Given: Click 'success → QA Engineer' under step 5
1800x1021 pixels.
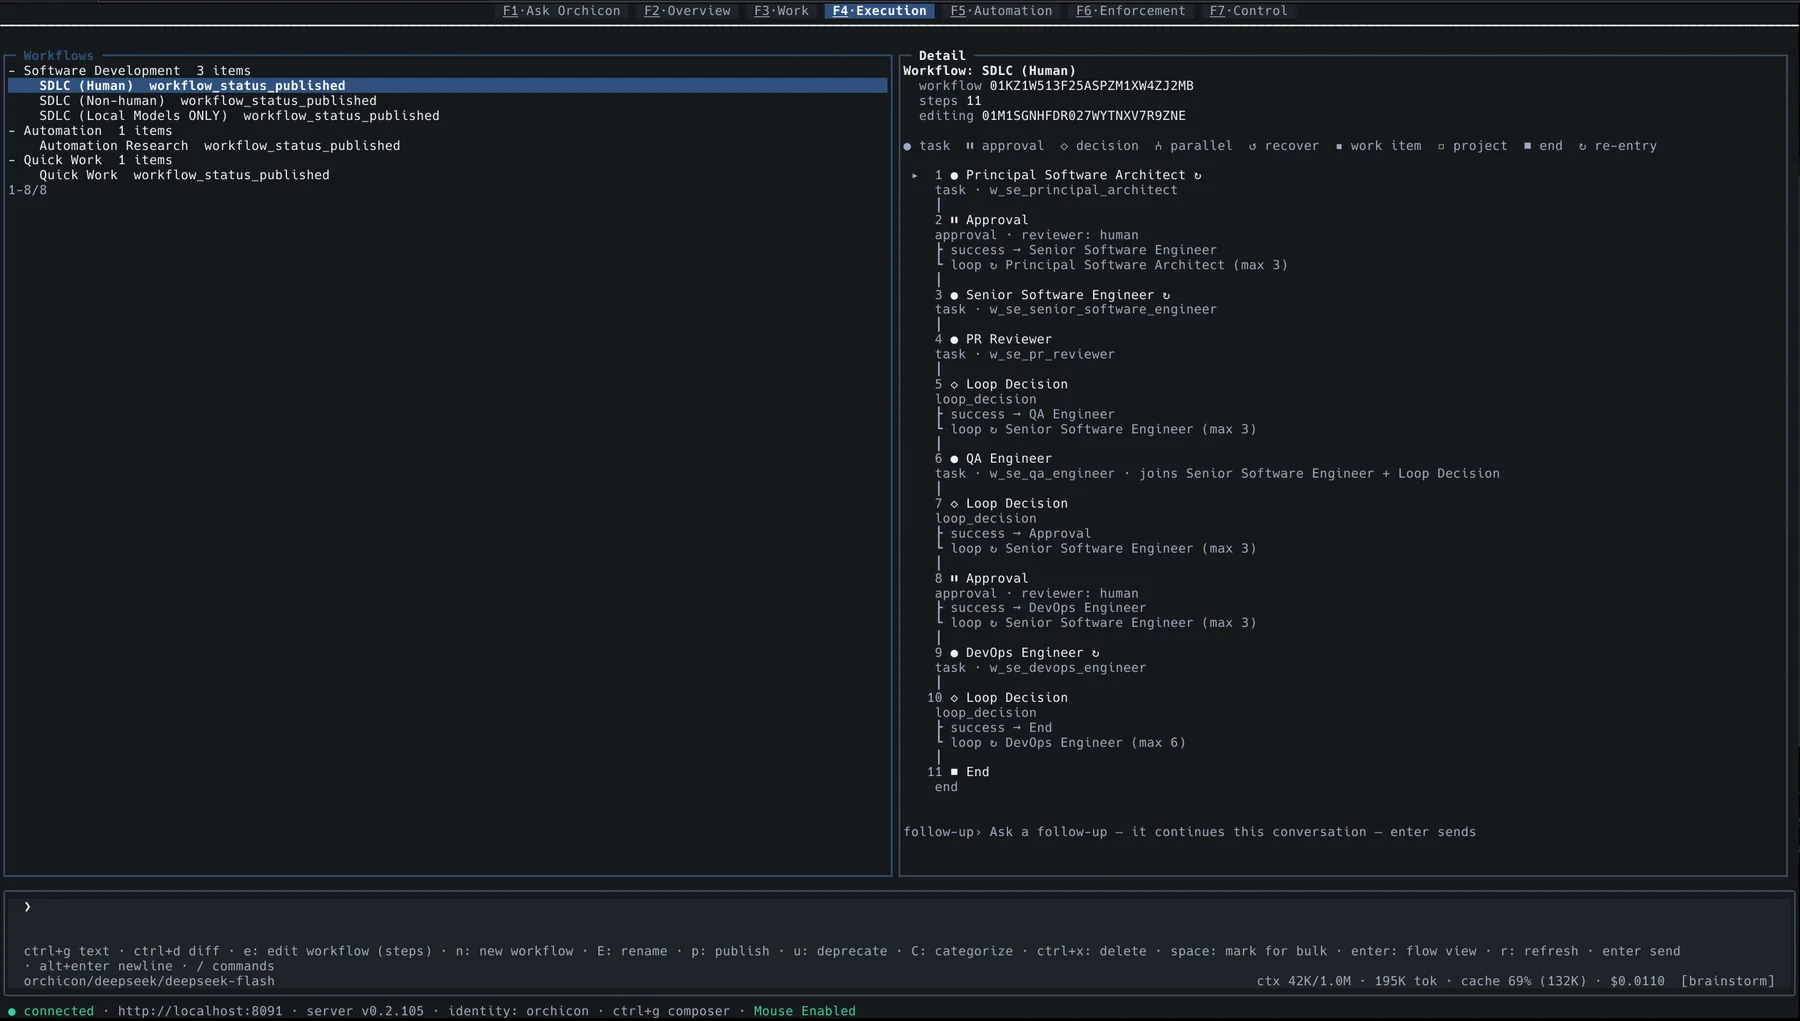Looking at the screenshot, I should pos(1032,414).
